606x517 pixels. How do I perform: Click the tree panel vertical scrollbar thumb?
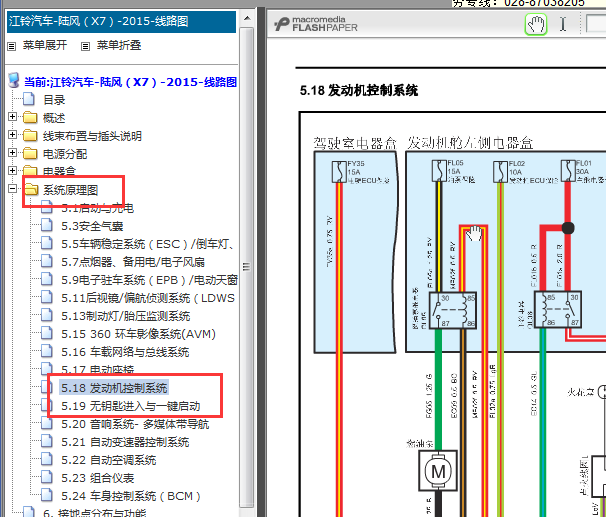point(247,267)
